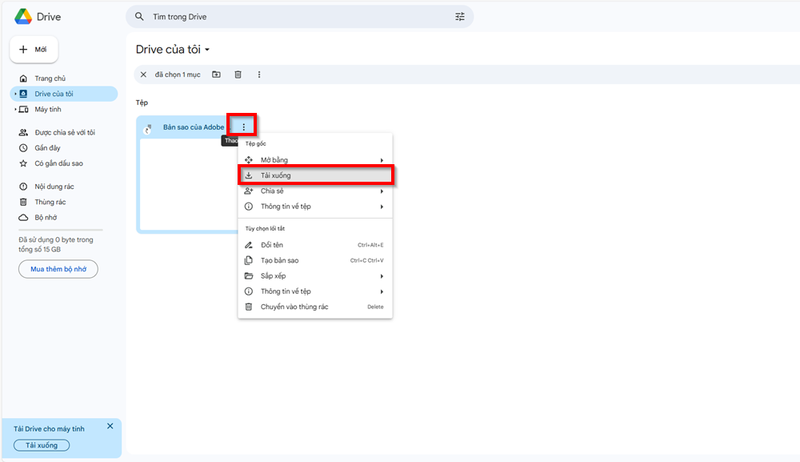The width and height of the screenshot is (800, 462).
Task: Choose 'Mở bằng' from context menu
Action: pos(315,160)
